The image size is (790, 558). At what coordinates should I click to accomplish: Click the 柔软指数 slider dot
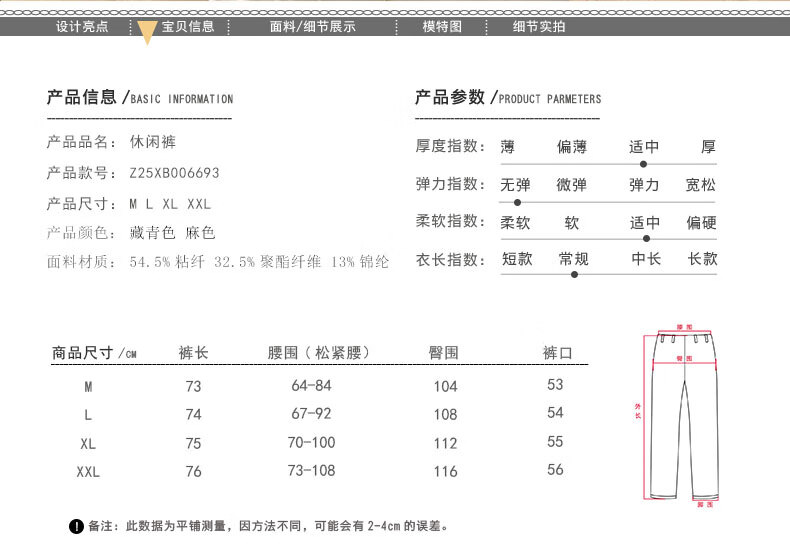tap(646, 239)
